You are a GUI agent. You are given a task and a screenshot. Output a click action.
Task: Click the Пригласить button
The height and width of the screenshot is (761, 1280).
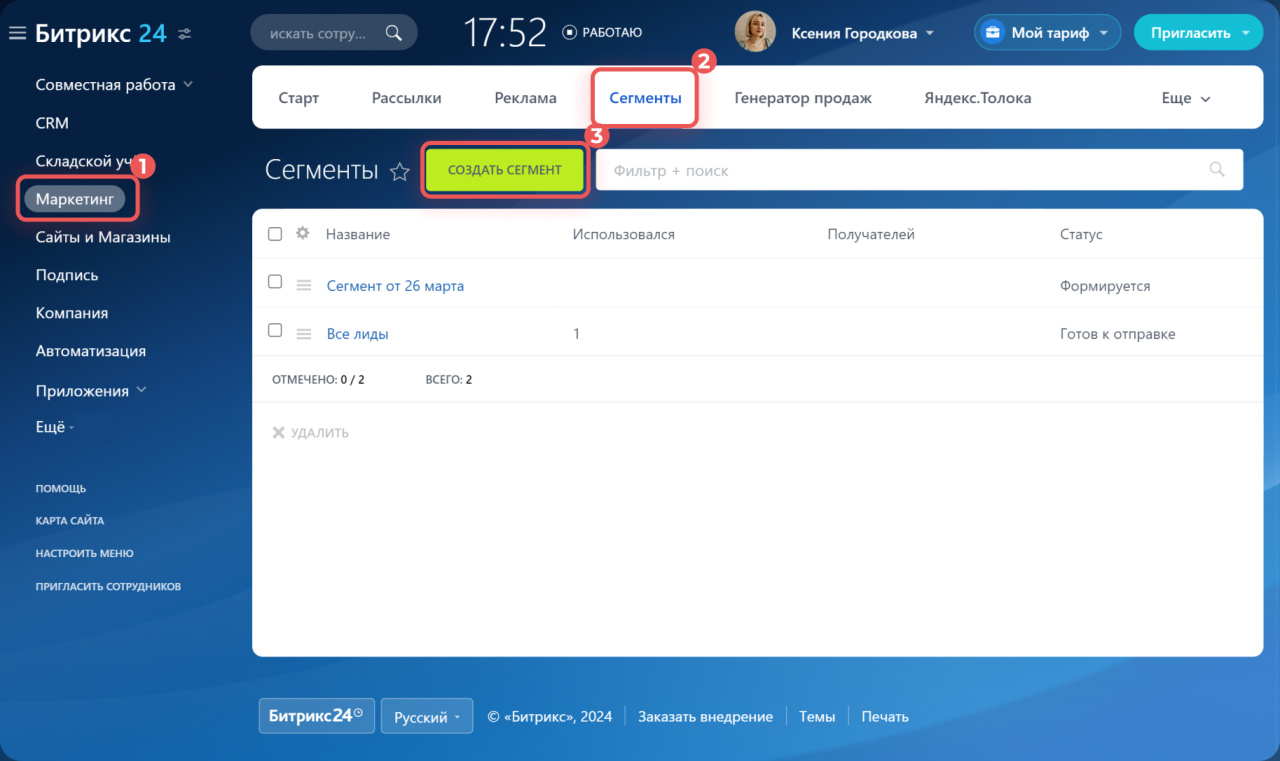(1190, 33)
